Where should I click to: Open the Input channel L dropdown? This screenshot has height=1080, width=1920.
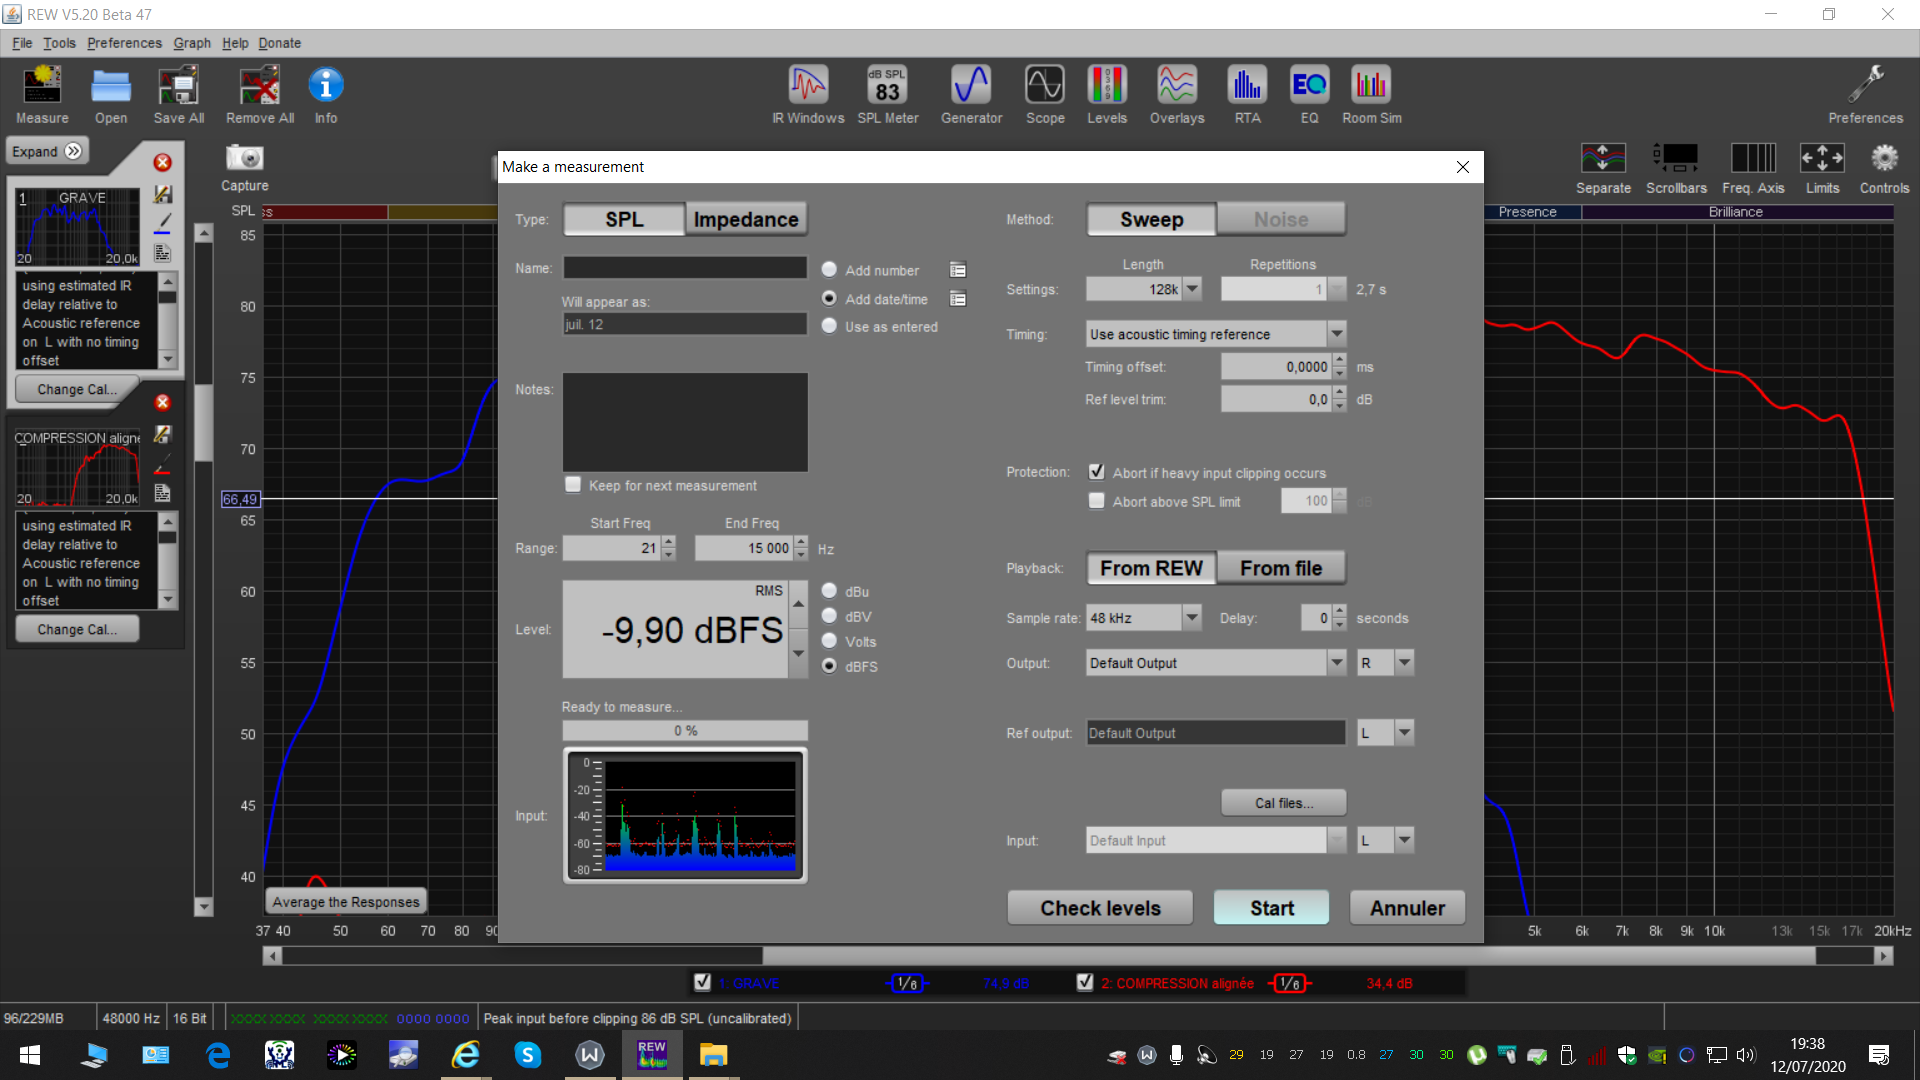pyautogui.click(x=1404, y=840)
